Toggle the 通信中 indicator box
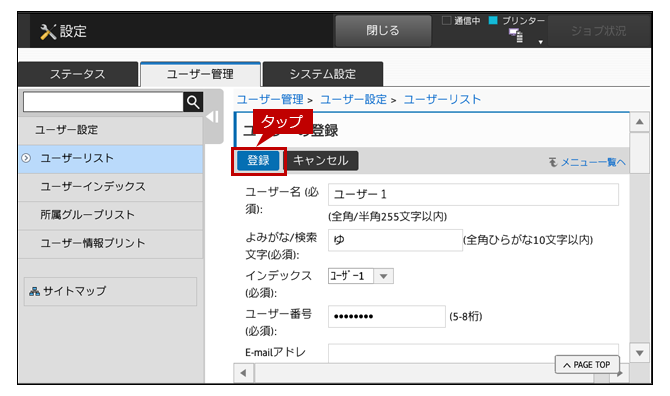 pos(446,21)
